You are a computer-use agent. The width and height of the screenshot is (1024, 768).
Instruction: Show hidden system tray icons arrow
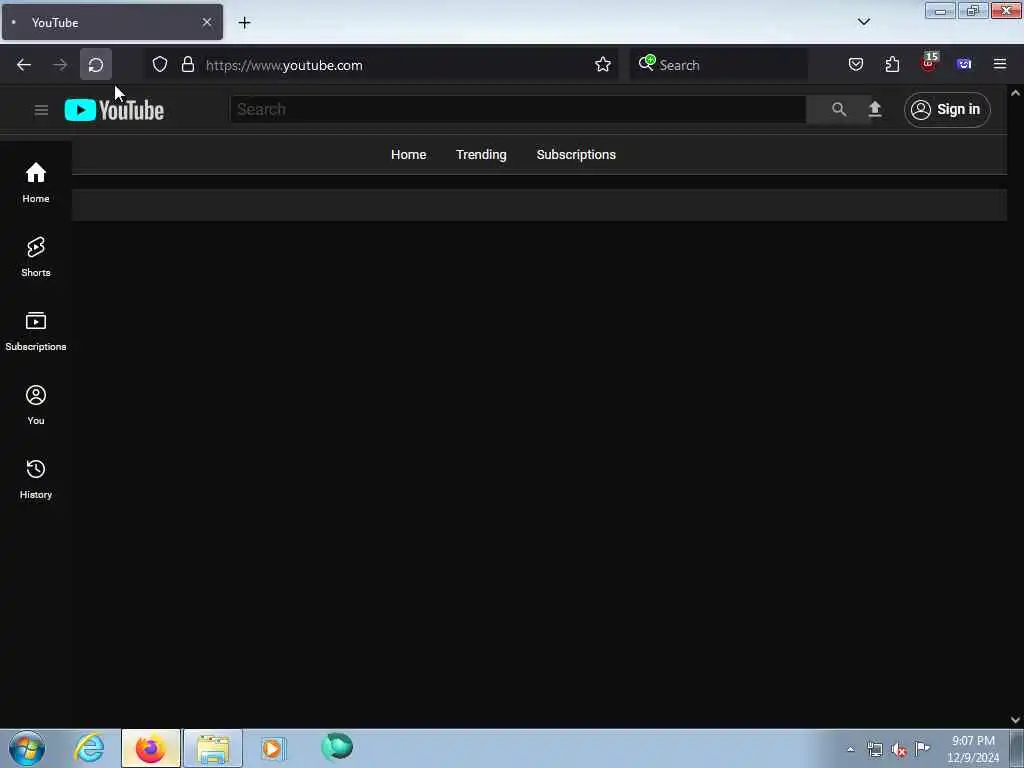coord(850,749)
